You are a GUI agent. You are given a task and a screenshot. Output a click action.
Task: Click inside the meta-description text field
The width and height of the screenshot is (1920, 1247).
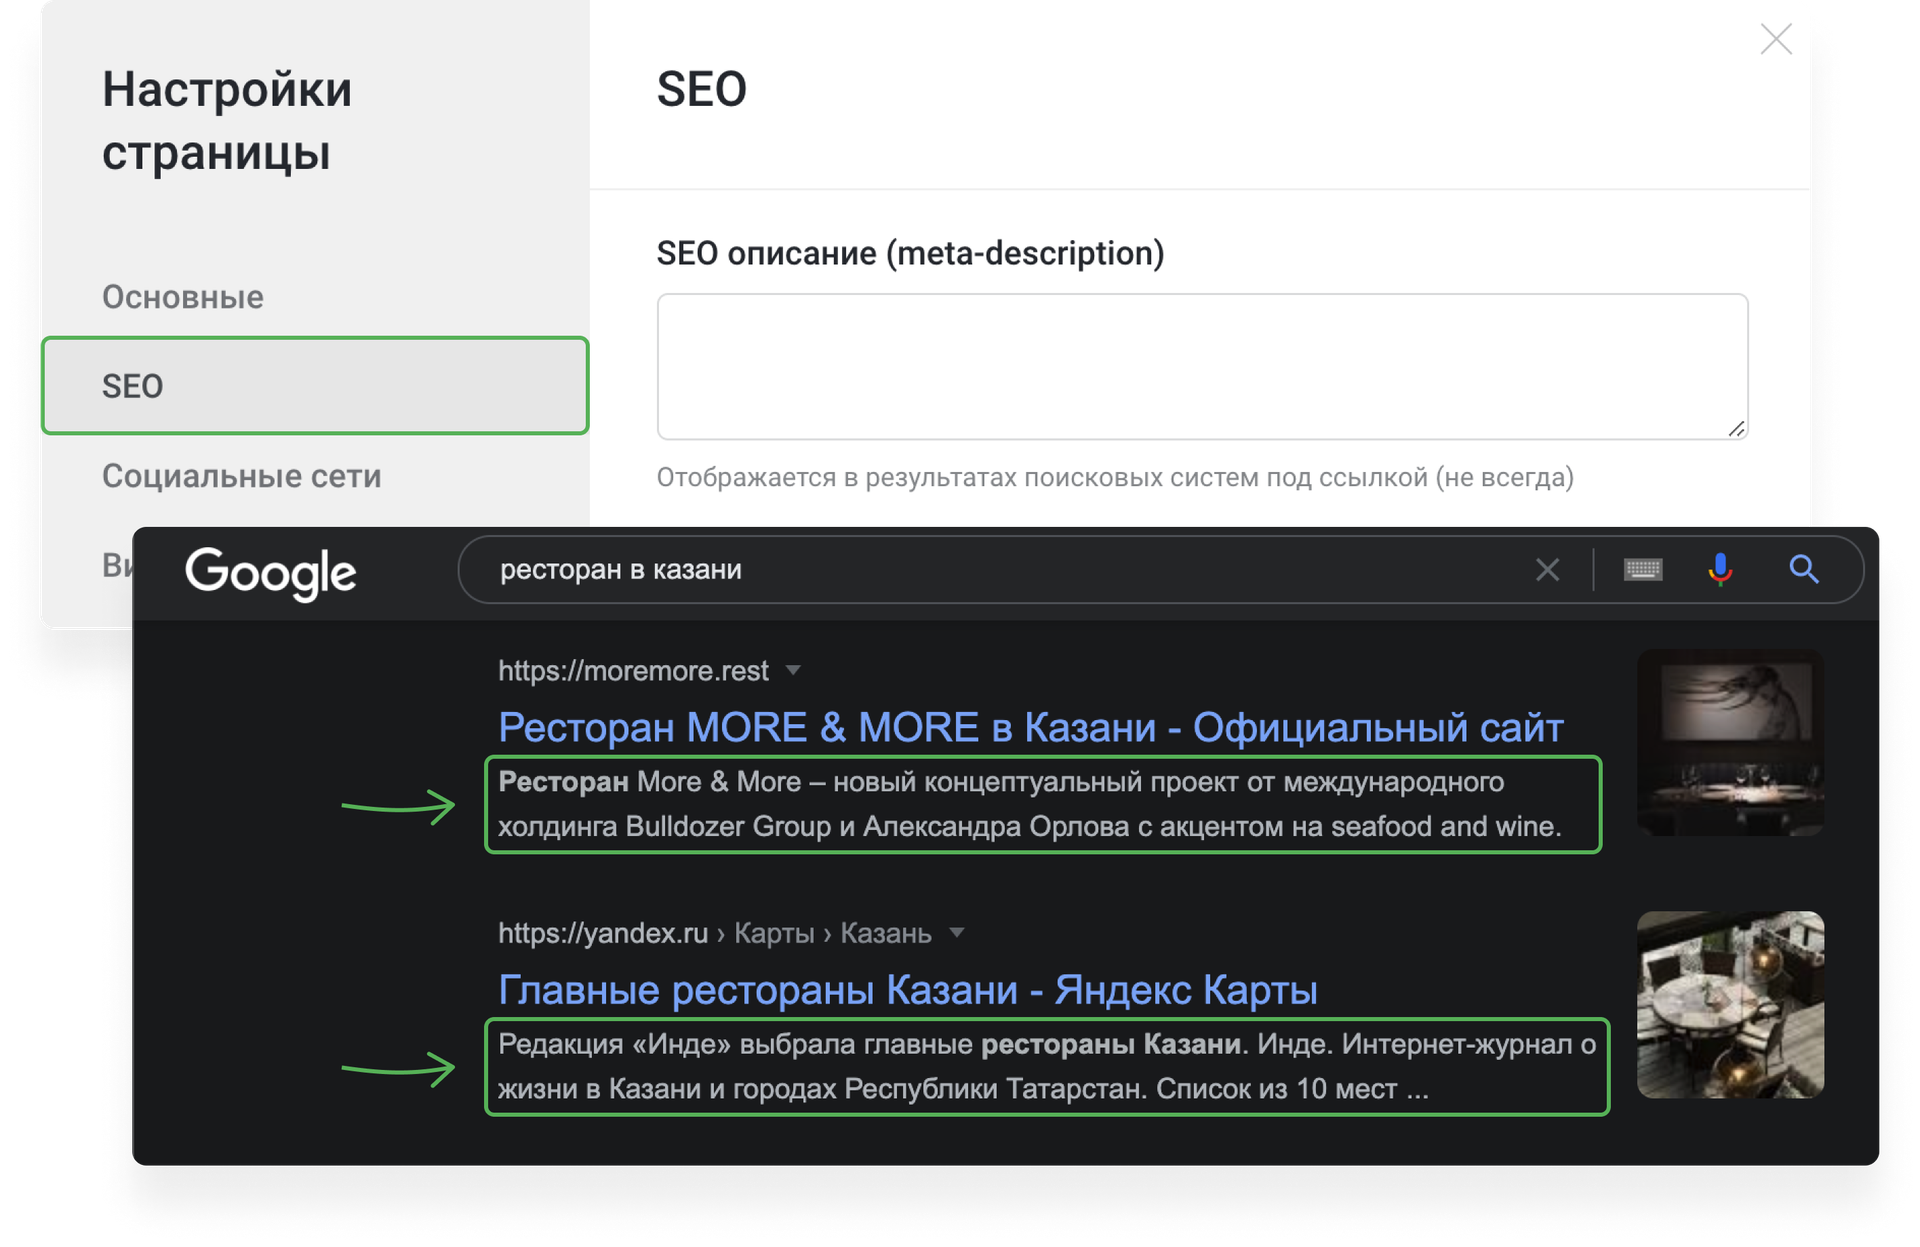pyautogui.click(x=1200, y=367)
